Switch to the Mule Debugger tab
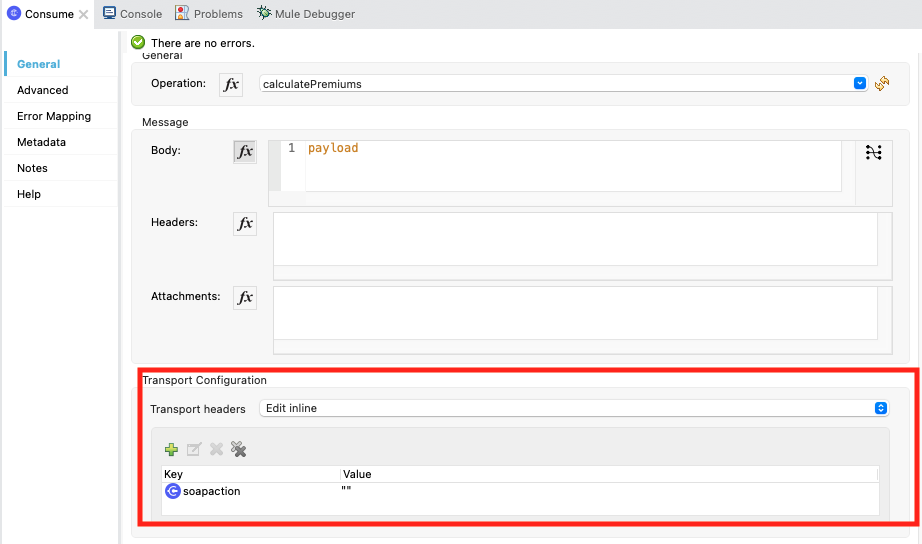This screenshot has width=922, height=544. point(306,14)
